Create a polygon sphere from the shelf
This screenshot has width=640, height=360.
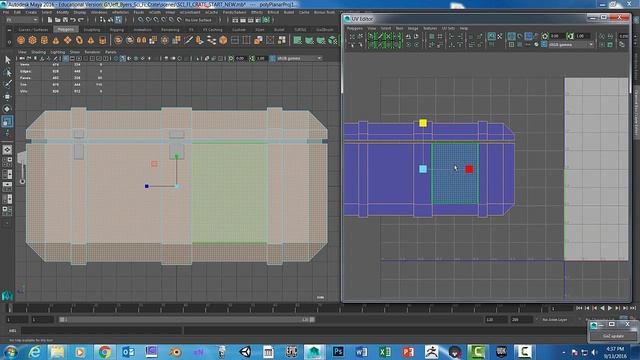21,40
